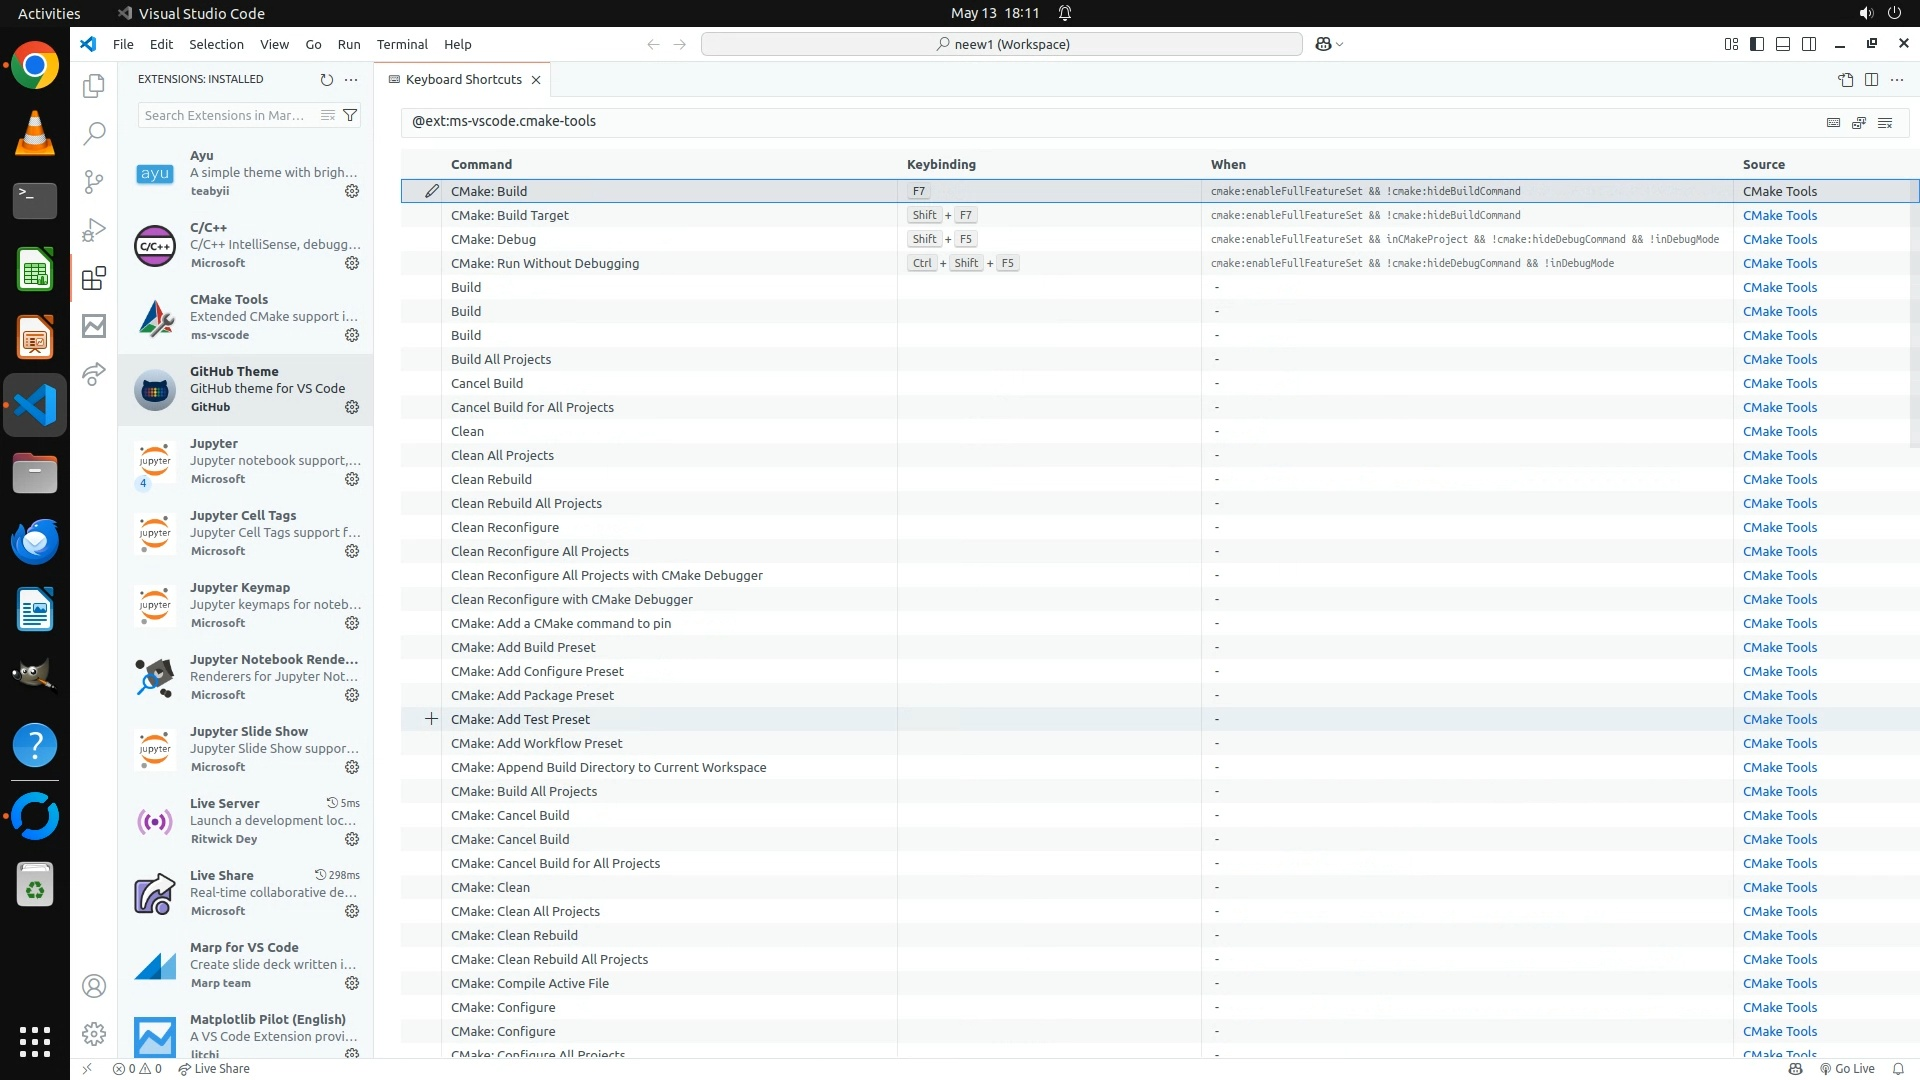
Task: Open the Terminal menu
Action: tap(401, 44)
